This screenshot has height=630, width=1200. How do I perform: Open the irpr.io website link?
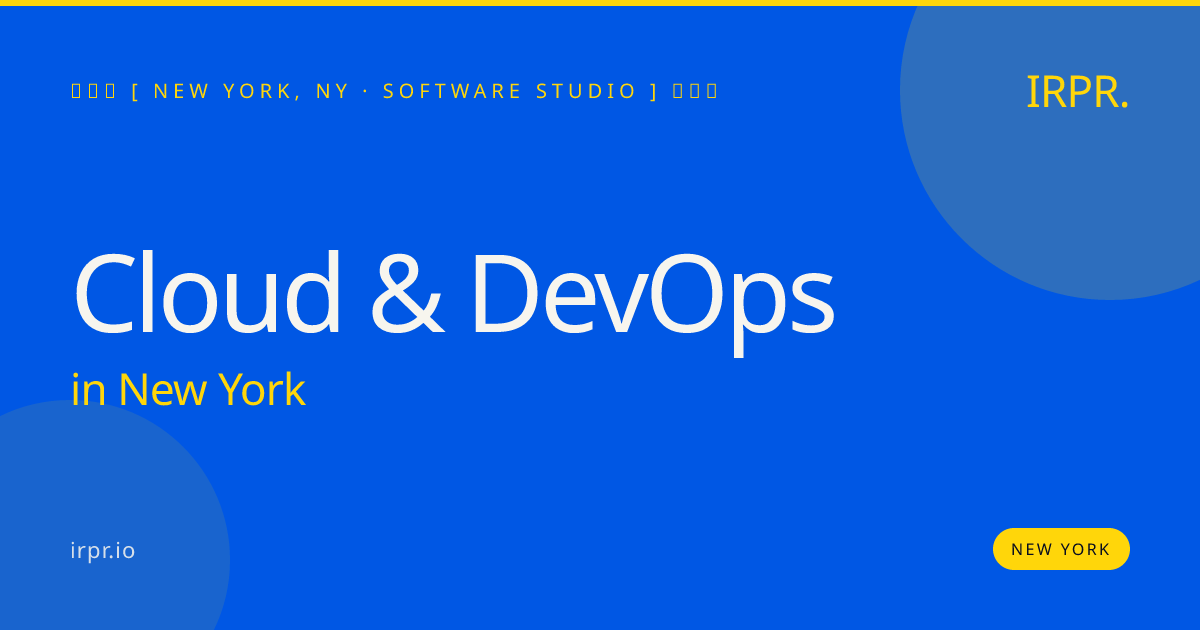[x=103, y=550]
